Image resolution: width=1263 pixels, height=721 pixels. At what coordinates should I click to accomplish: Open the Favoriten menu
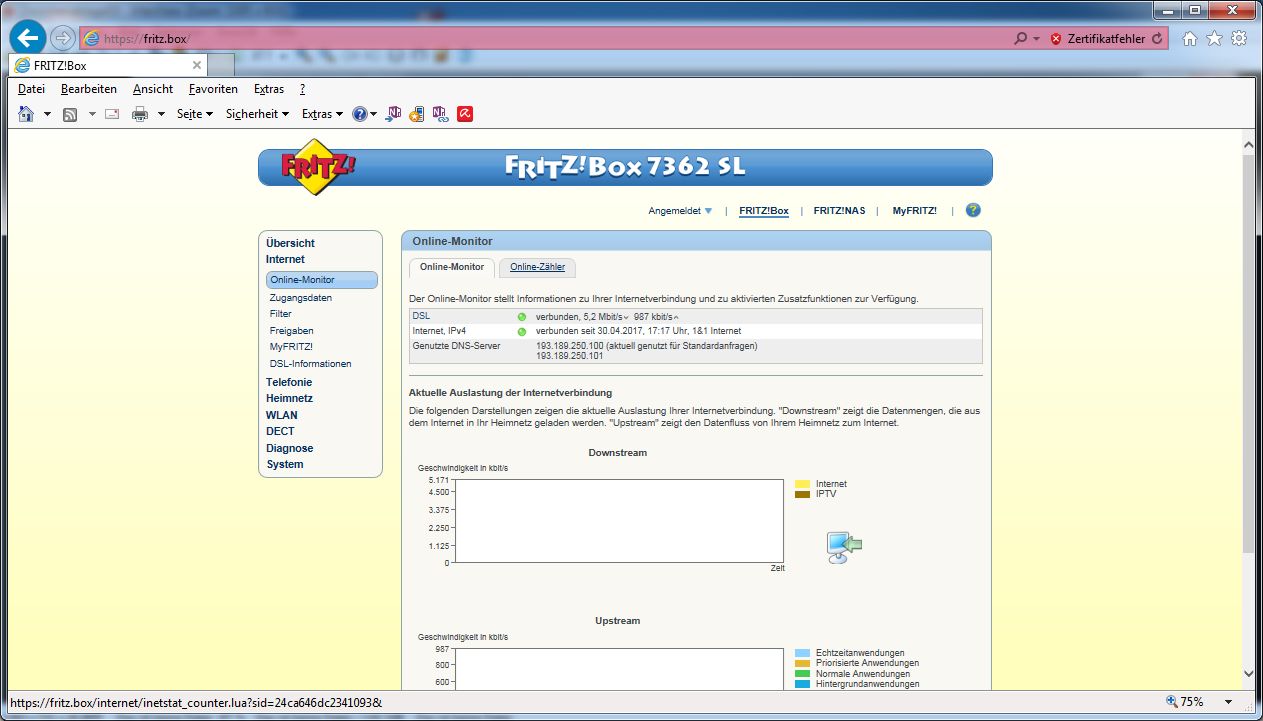coord(213,89)
